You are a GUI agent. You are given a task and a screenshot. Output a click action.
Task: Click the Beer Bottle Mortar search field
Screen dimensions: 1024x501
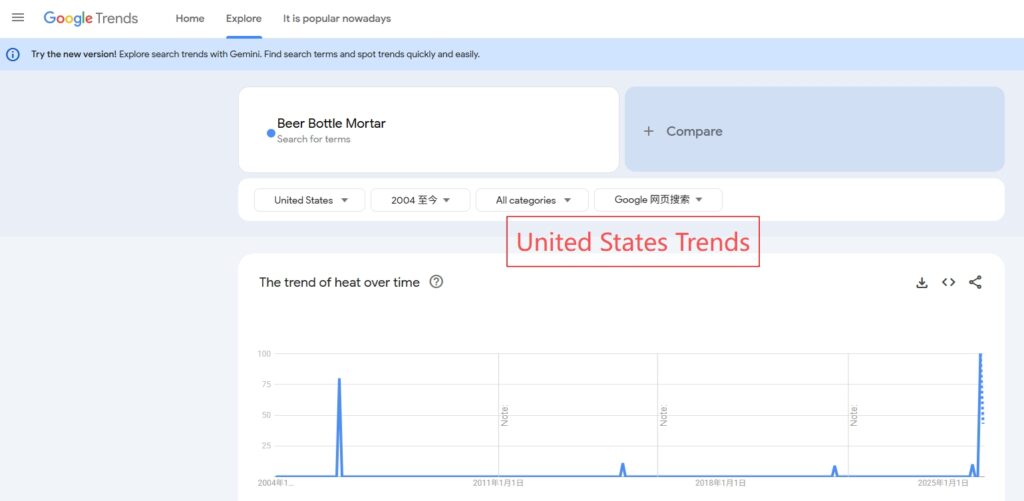331,124
